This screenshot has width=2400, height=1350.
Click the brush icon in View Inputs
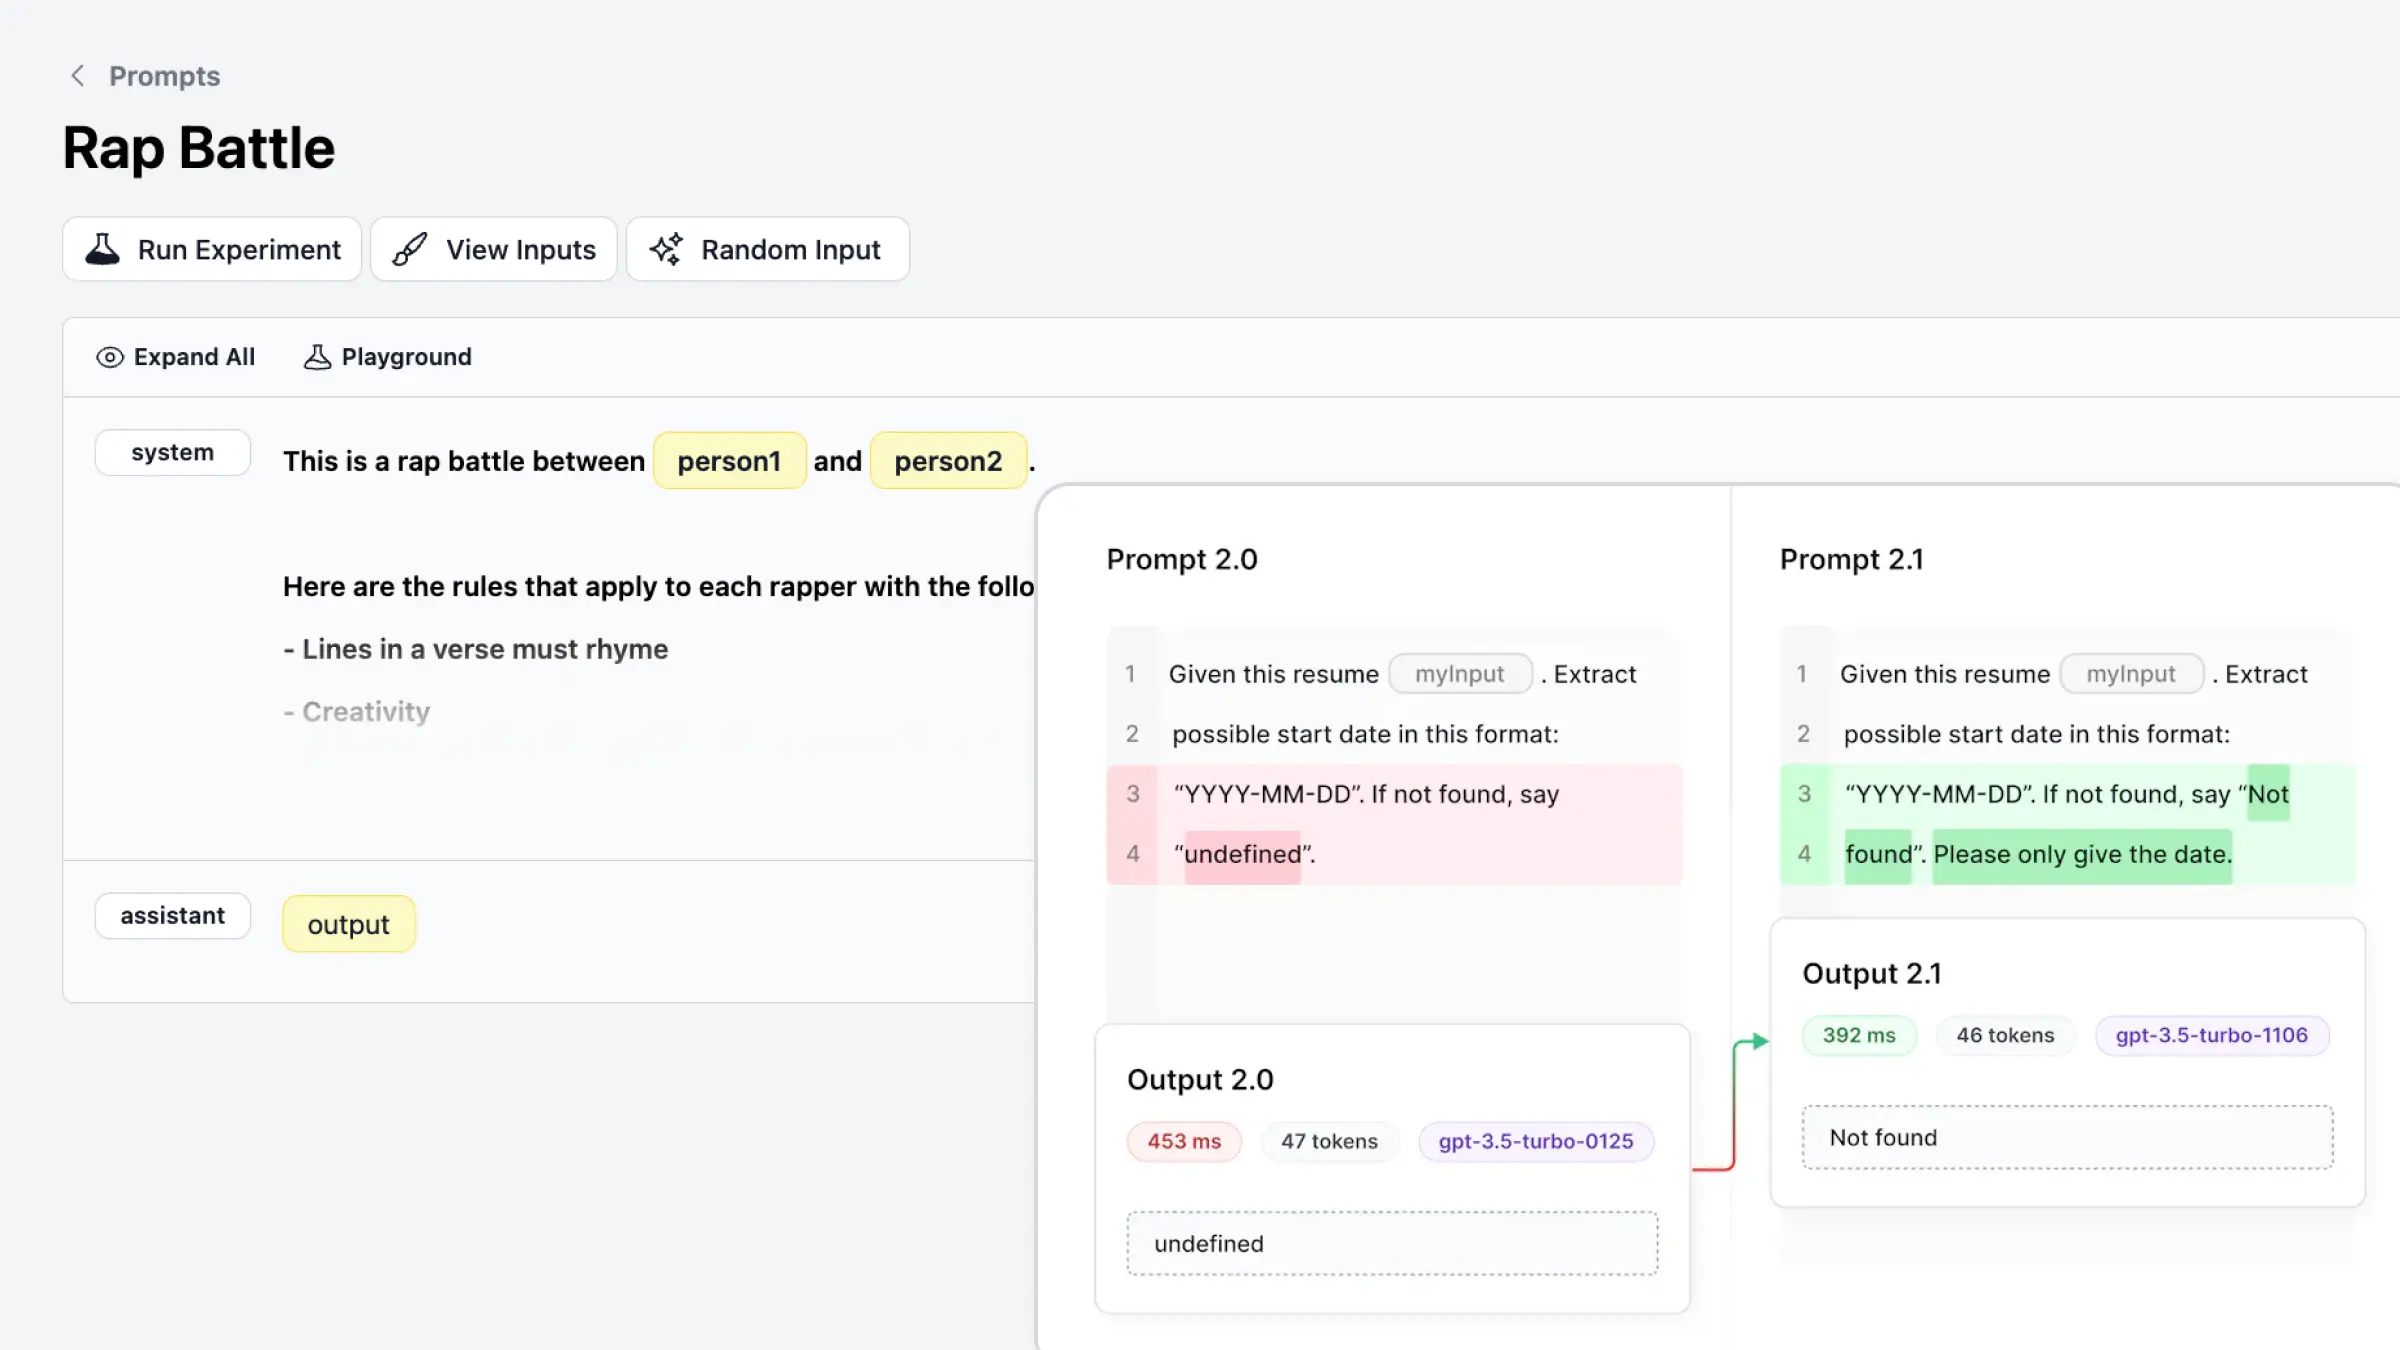pyautogui.click(x=410, y=249)
